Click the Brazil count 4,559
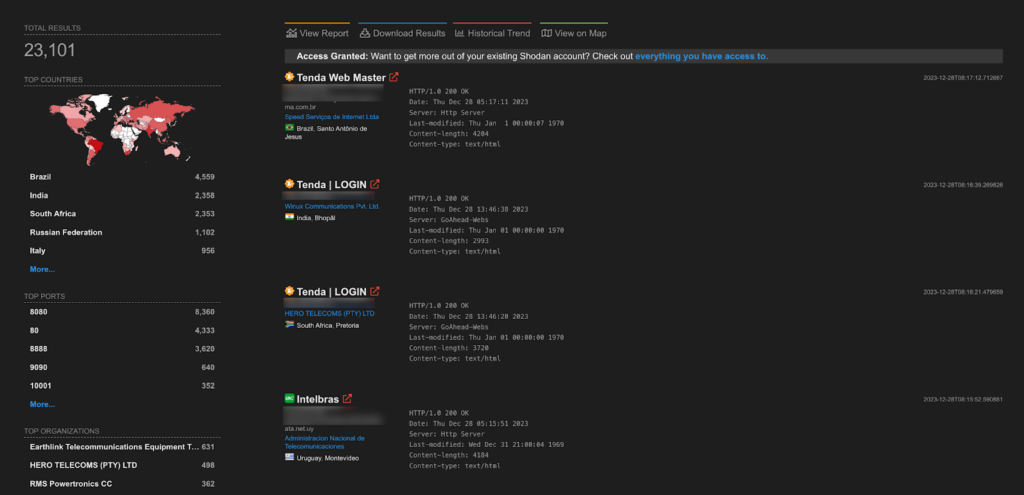Image resolution: width=1024 pixels, height=495 pixels. [x=204, y=177]
